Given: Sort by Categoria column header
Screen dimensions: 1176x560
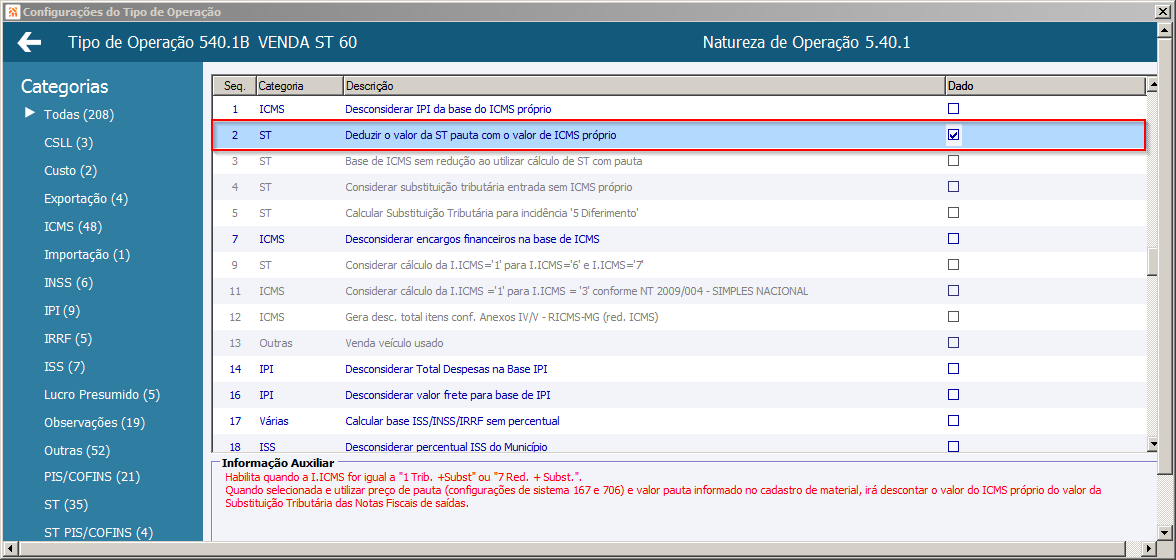Looking at the screenshot, I should (x=300, y=86).
